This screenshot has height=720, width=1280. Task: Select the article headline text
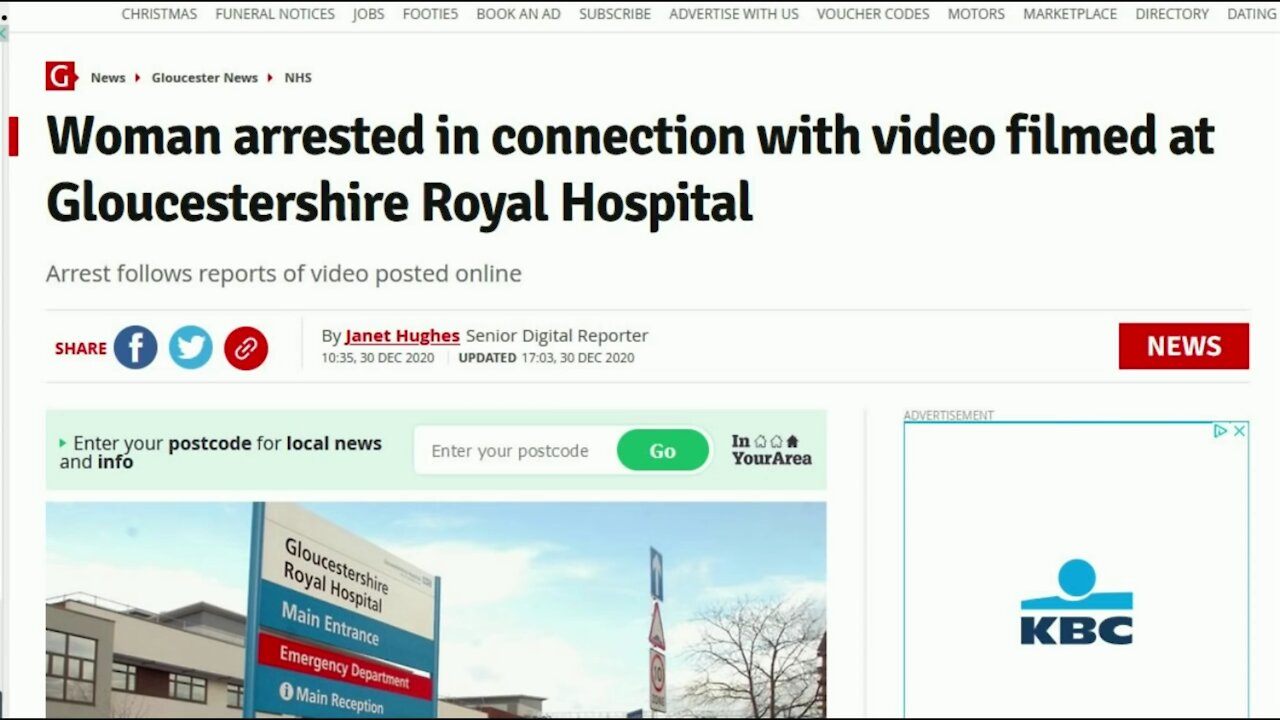tap(630, 169)
